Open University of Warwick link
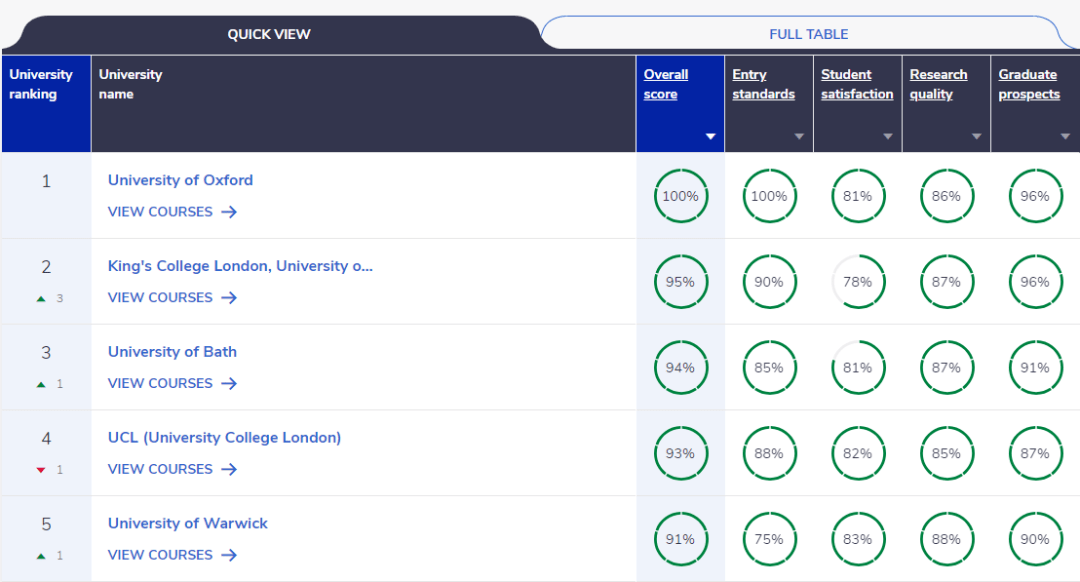 tap(187, 523)
